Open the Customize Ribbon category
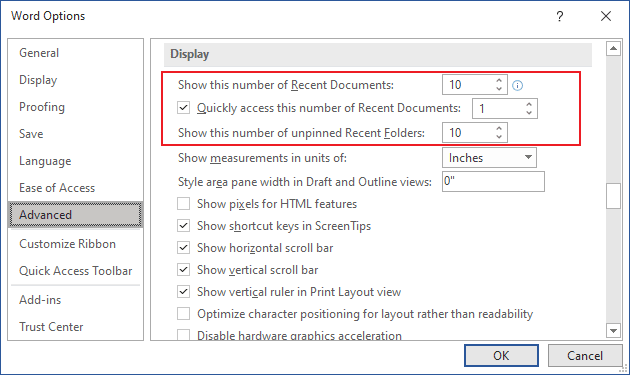The width and height of the screenshot is (630, 375). click(x=75, y=244)
